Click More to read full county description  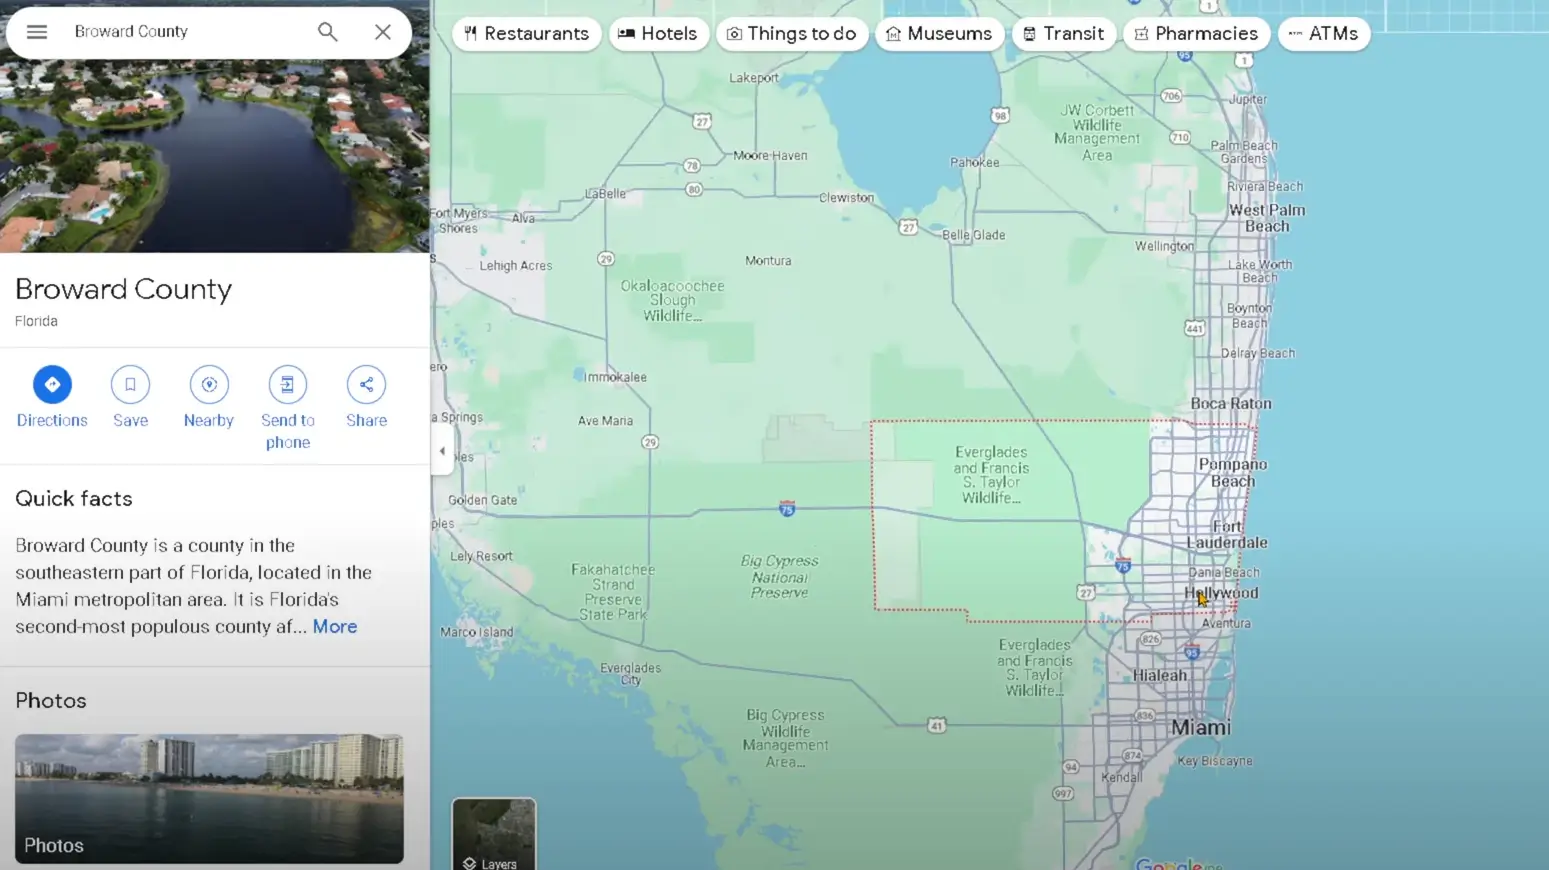tap(334, 626)
